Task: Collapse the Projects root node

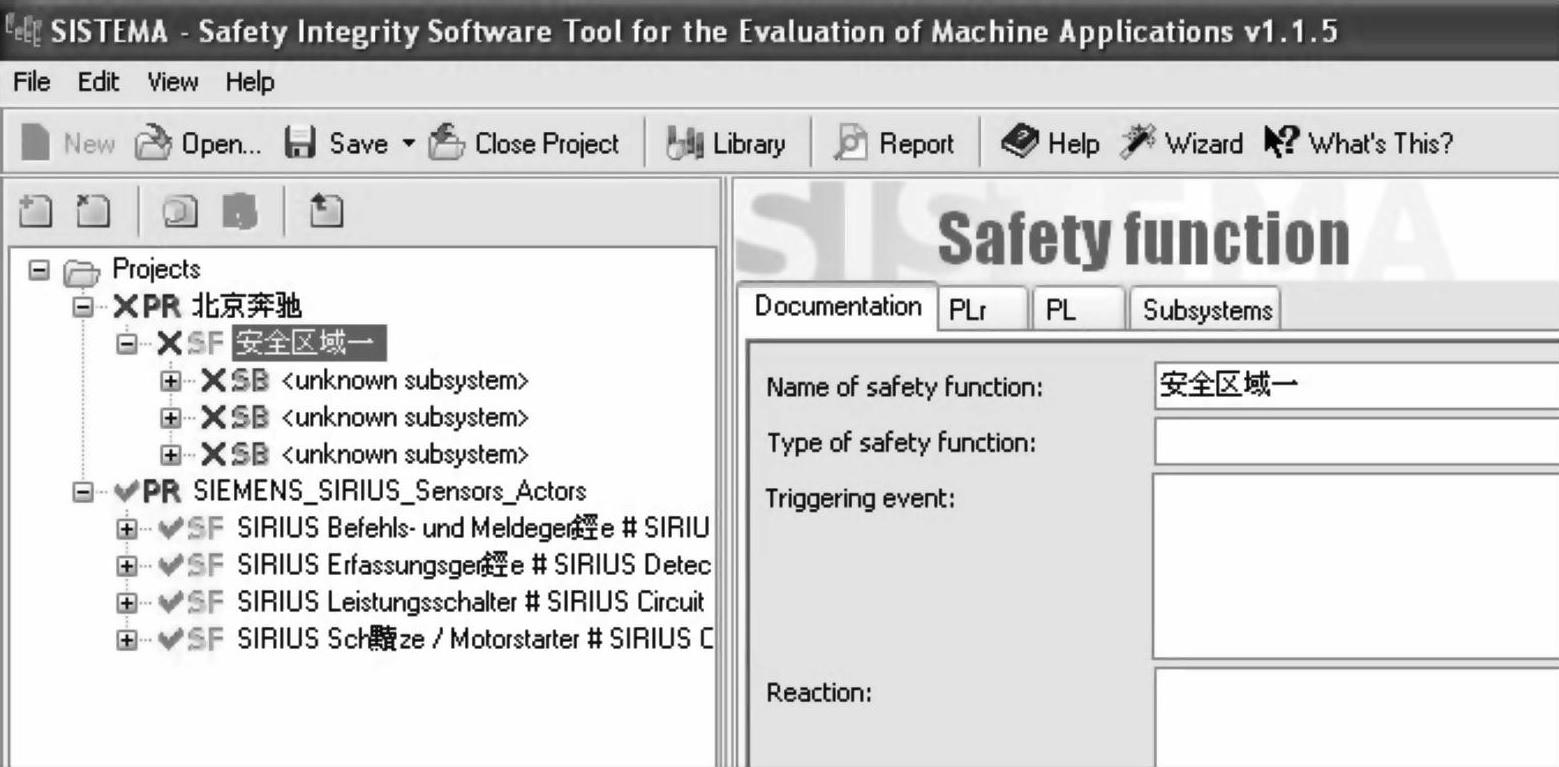Action: pos(38,270)
